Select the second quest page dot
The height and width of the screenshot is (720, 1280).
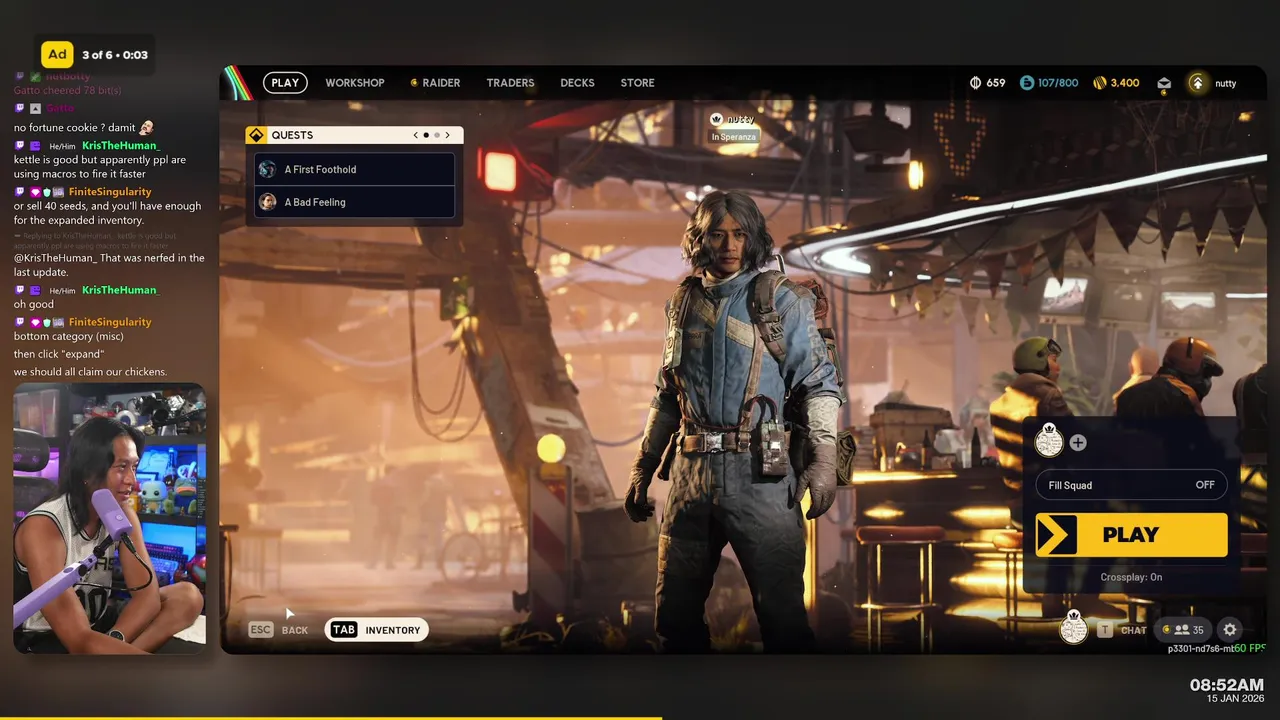[x=436, y=135]
